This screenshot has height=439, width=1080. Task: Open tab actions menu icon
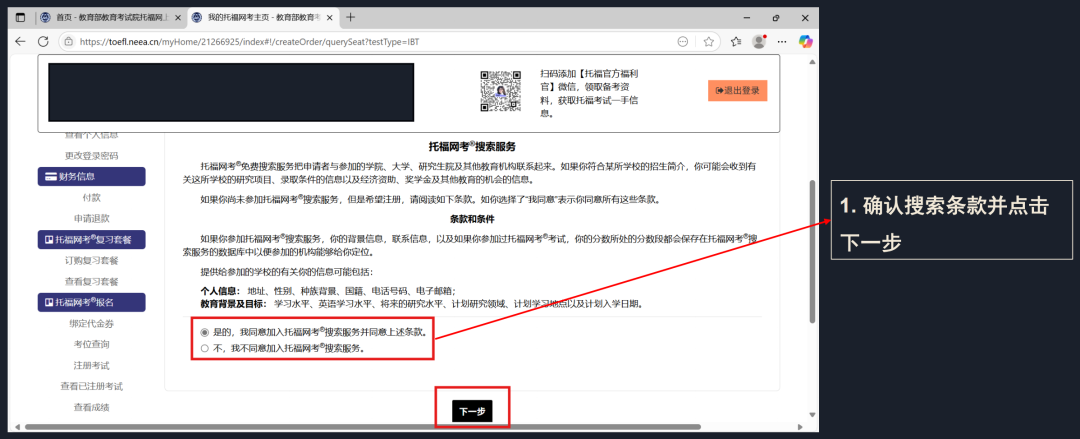tap(21, 17)
